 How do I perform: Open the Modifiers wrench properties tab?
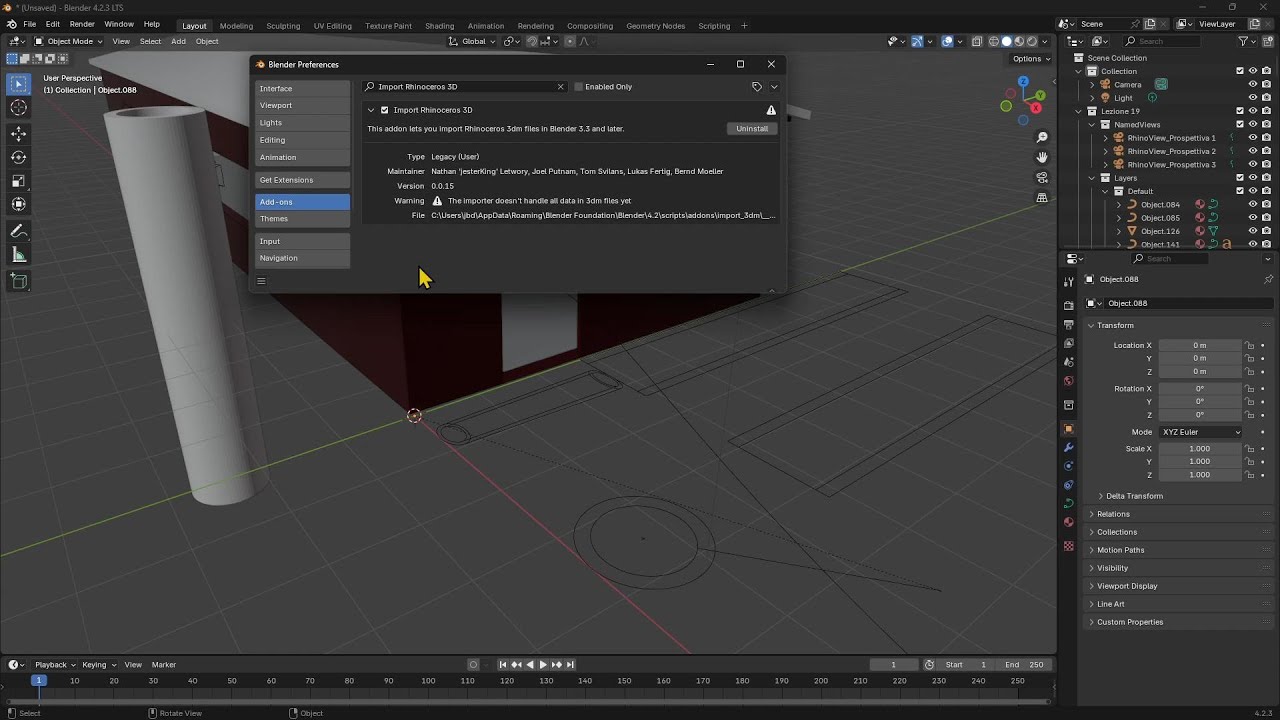pyautogui.click(x=1068, y=447)
